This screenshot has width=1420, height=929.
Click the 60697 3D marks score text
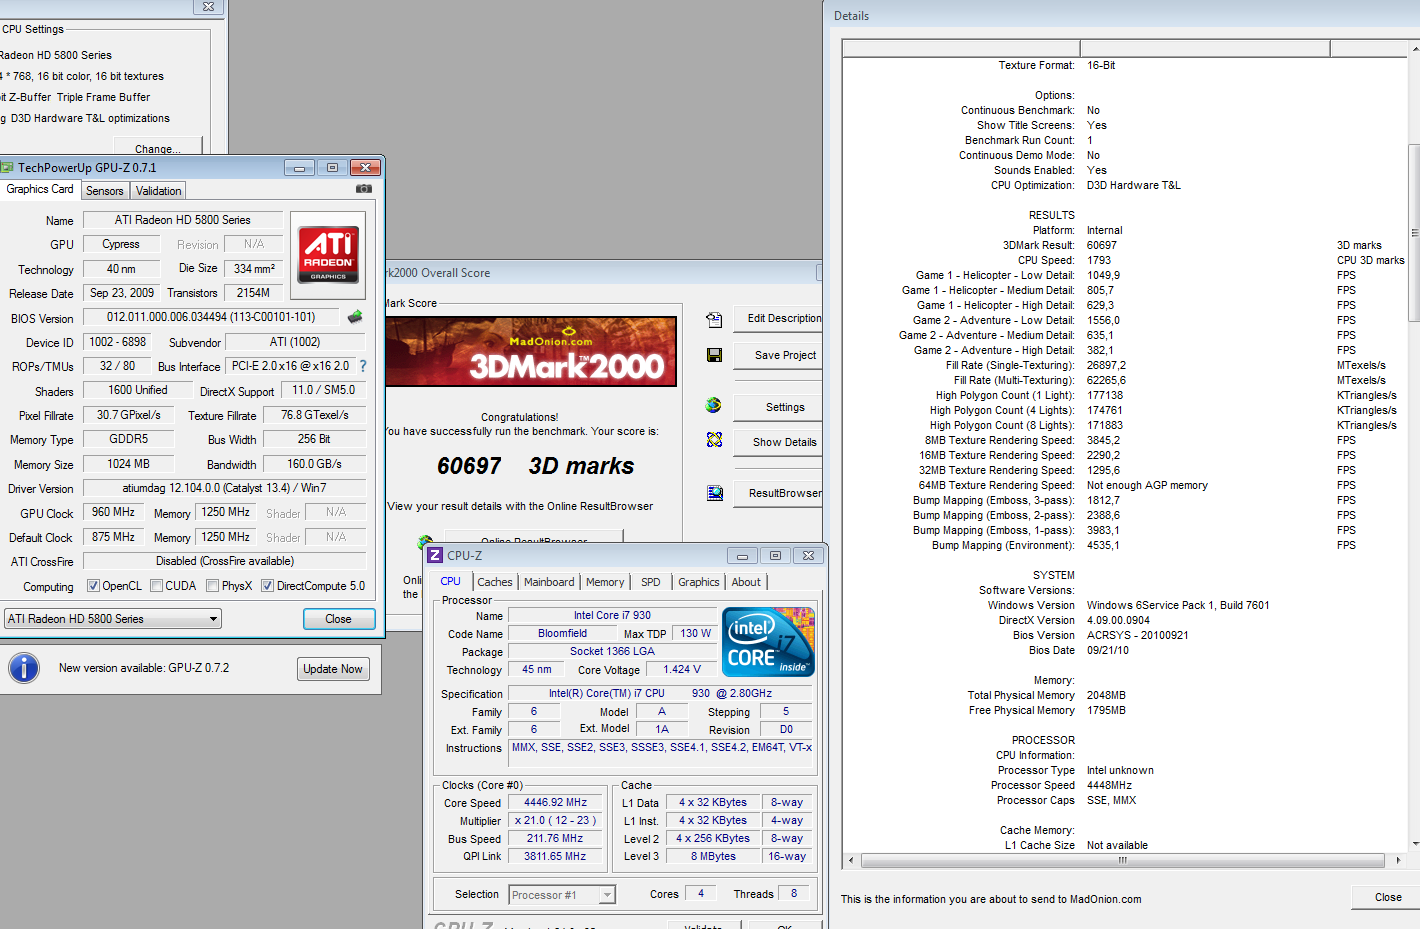click(535, 466)
